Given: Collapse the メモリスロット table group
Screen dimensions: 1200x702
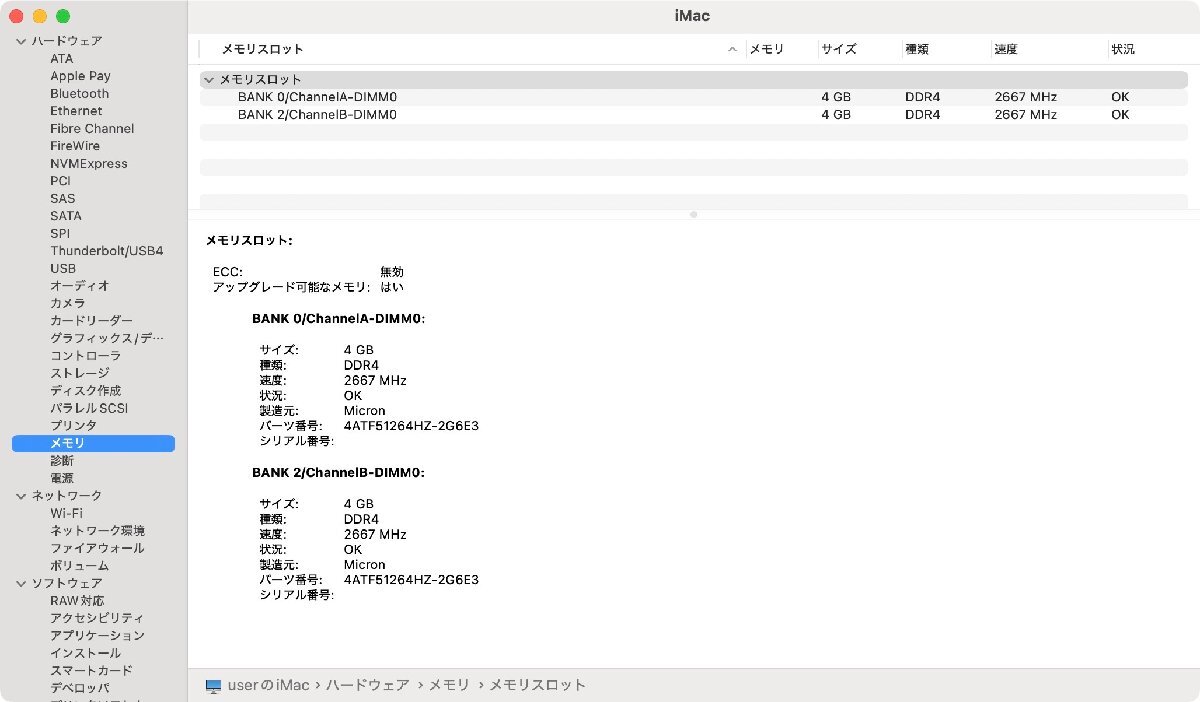Looking at the screenshot, I should [209, 79].
